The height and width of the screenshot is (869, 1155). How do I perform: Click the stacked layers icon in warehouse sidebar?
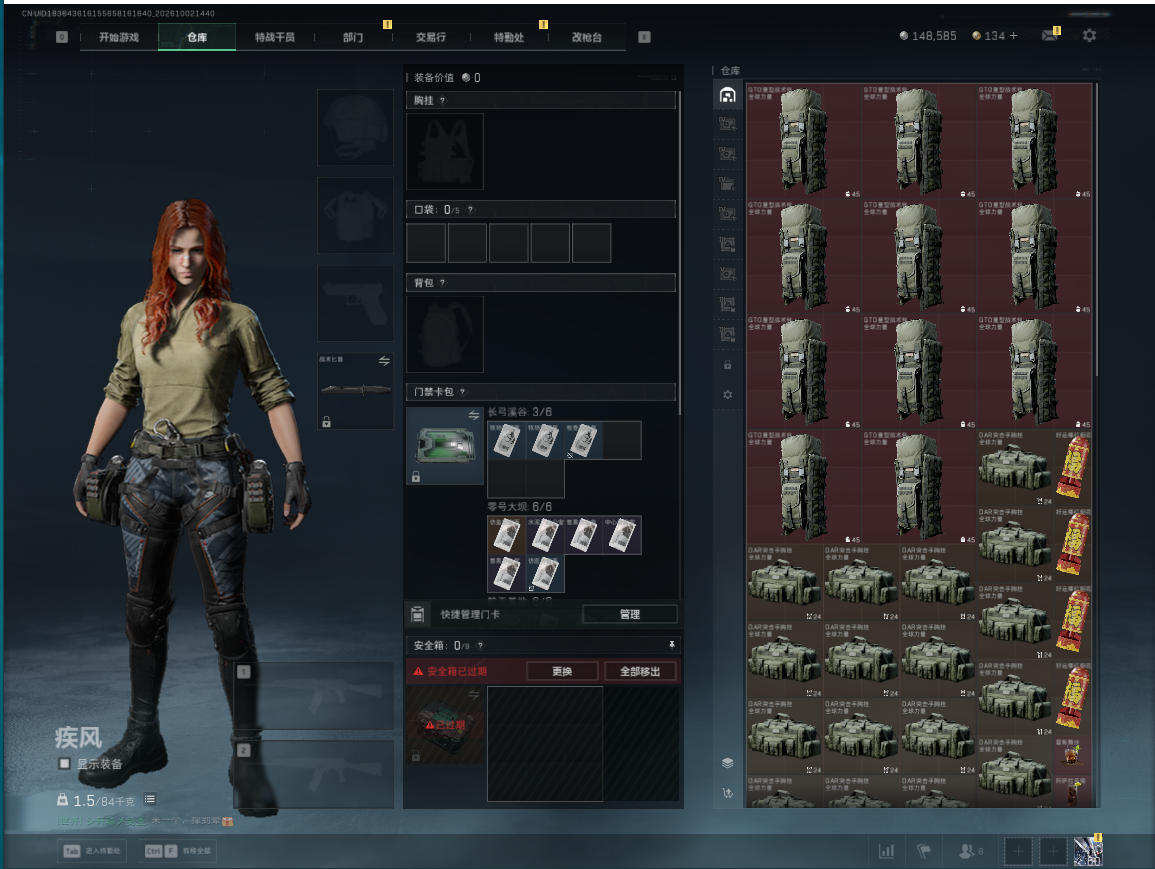coord(728,762)
